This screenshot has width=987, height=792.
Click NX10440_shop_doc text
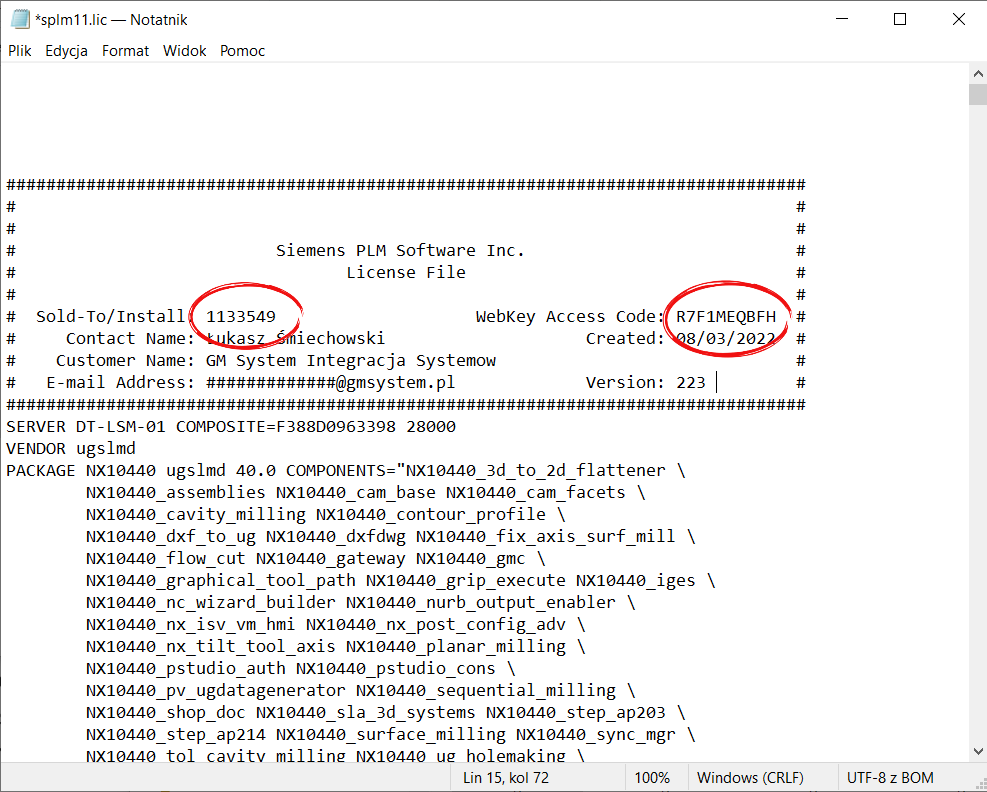(166, 713)
